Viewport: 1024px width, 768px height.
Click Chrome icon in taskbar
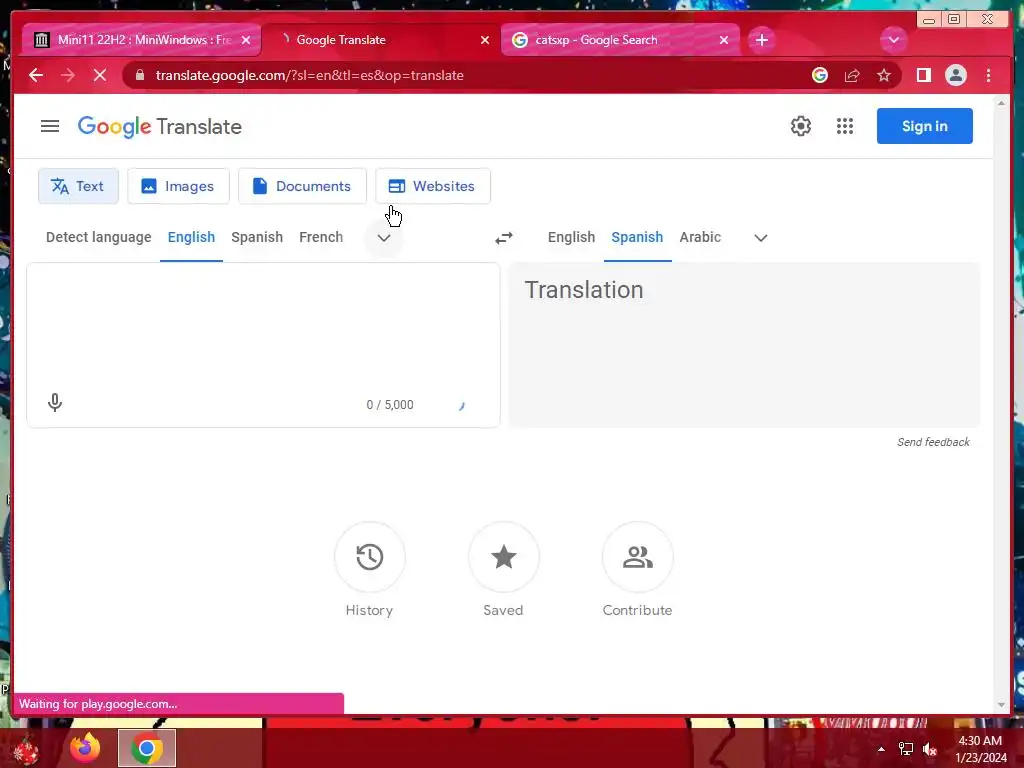click(x=147, y=748)
